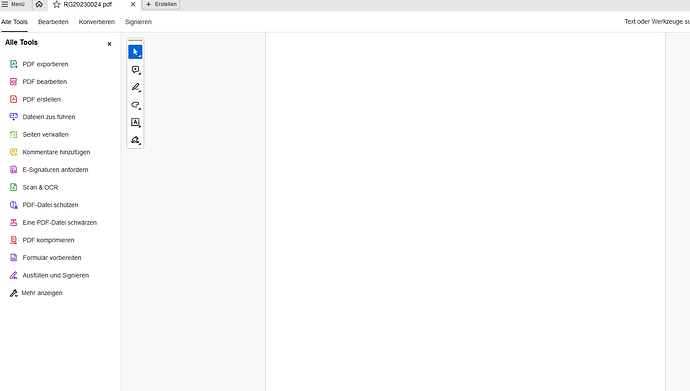Click the E-Signaturen anfordern icon
The image size is (690, 391).
(14, 170)
